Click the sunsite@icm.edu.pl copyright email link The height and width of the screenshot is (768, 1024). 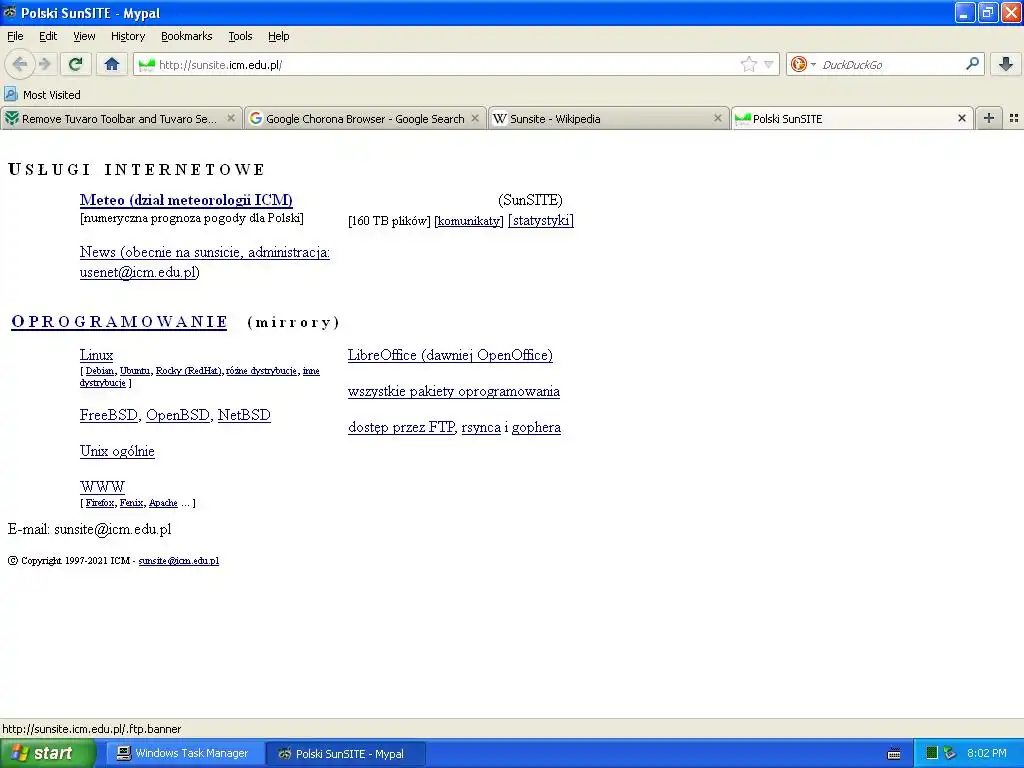click(x=178, y=560)
